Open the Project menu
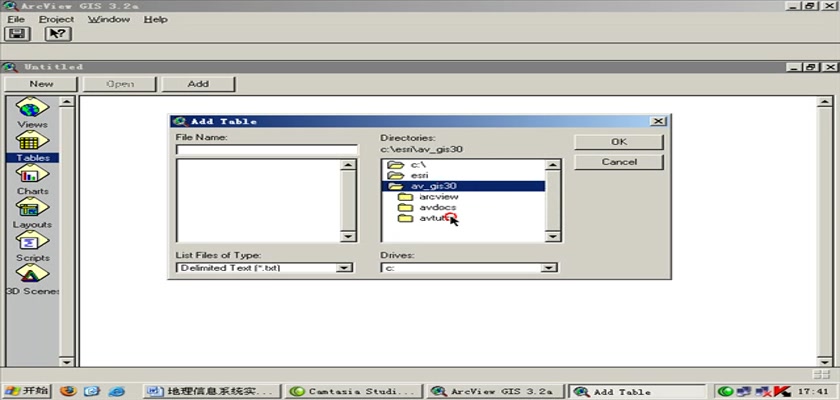Image resolution: width=840 pixels, height=400 pixels. click(56, 19)
